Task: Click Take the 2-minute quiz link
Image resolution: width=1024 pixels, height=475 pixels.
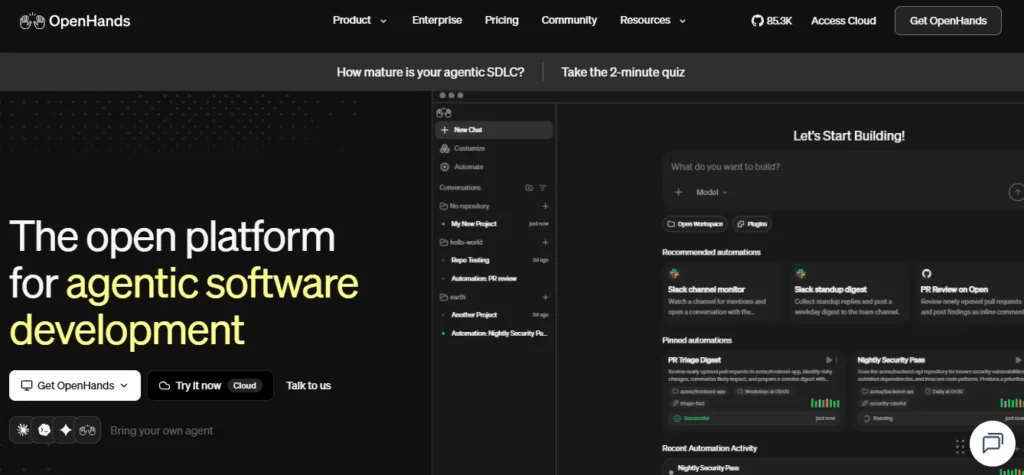Action: 623,72
